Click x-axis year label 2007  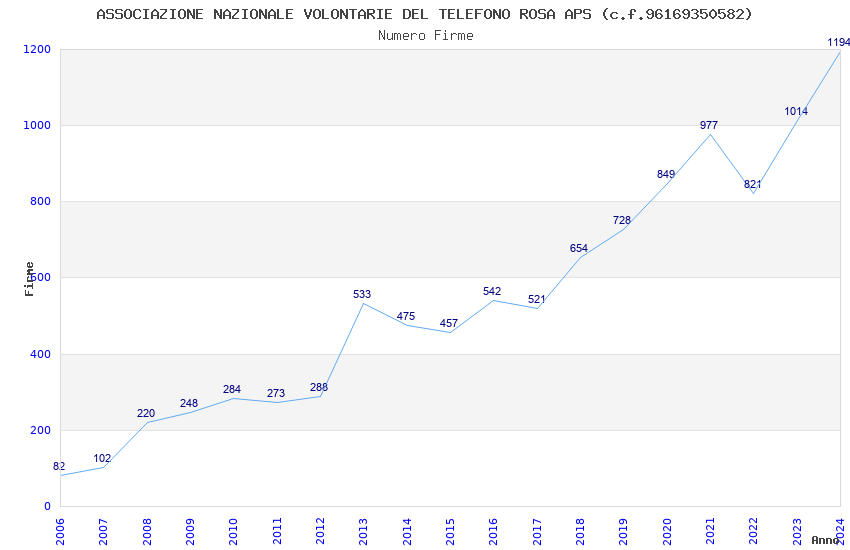[x=103, y=531]
